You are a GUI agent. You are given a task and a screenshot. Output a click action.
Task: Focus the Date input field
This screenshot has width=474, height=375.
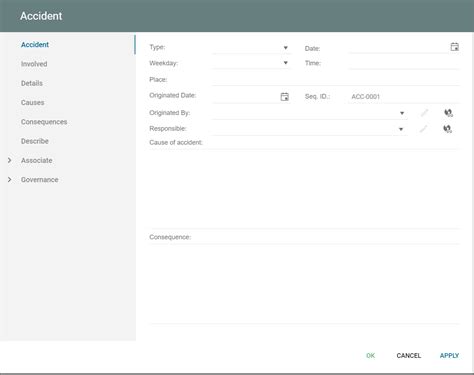[399, 48]
